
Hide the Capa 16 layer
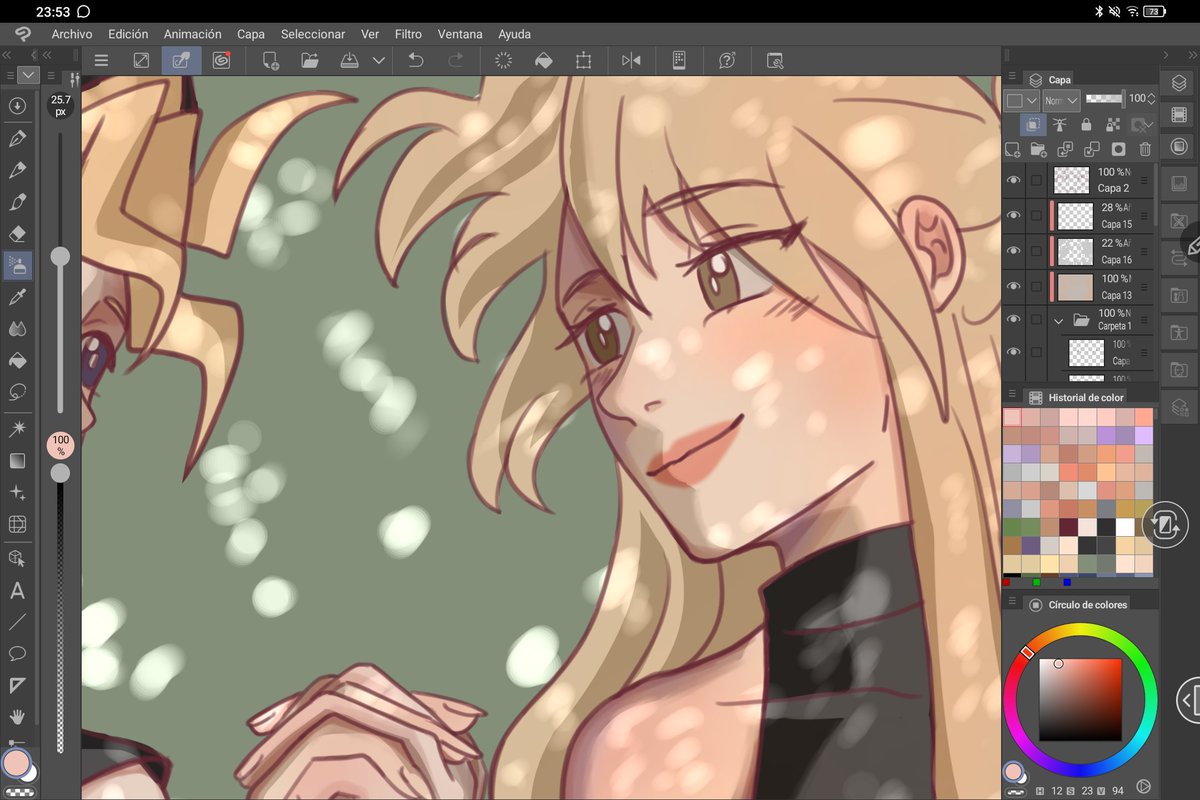pos(1014,250)
